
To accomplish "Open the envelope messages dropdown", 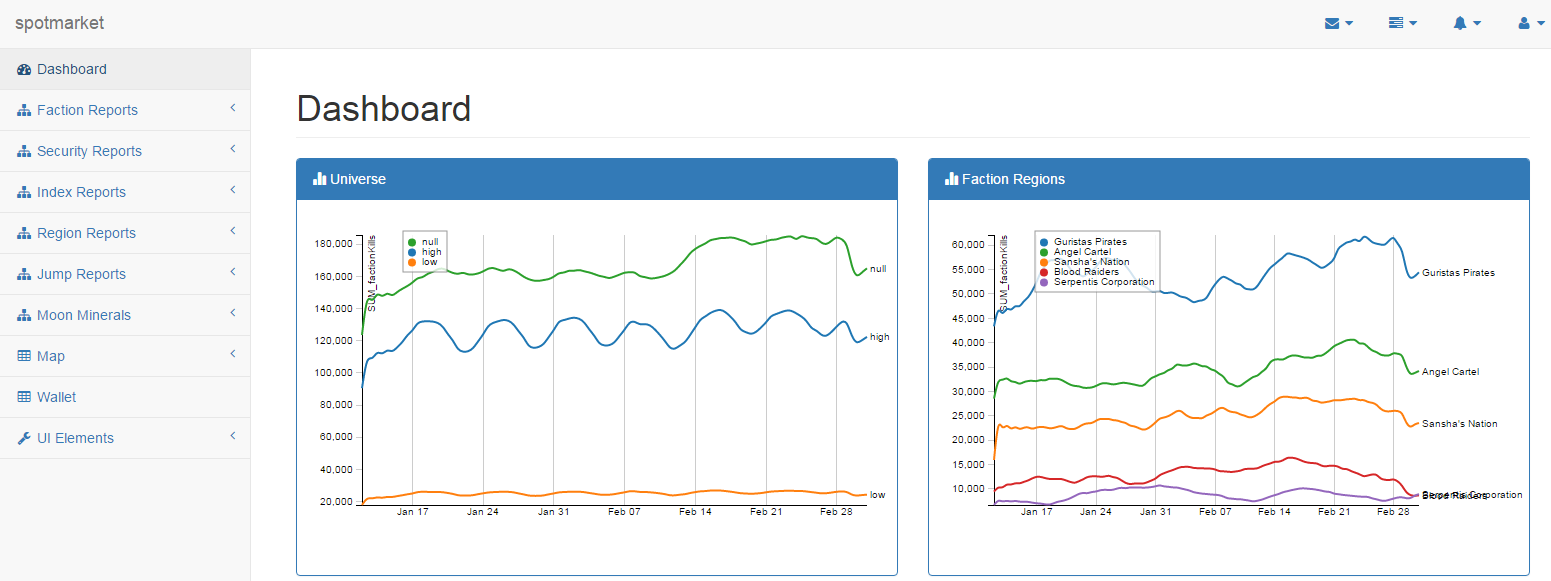I will pyautogui.click(x=1338, y=23).
